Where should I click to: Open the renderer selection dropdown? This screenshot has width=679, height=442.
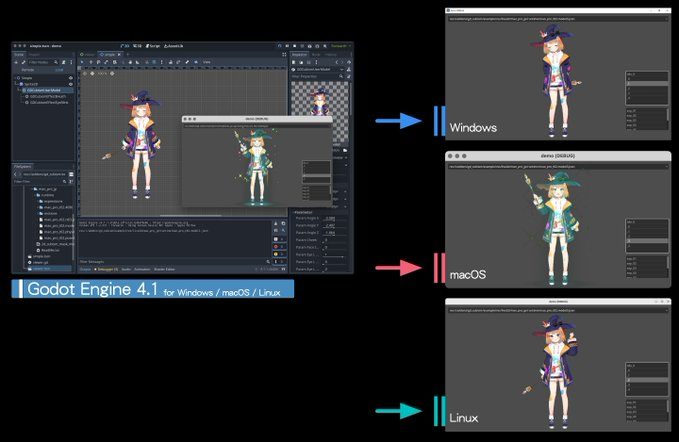(x=340, y=46)
